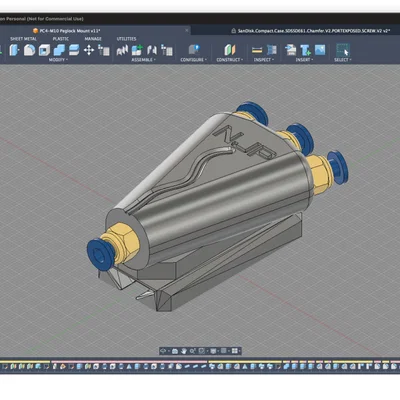Viewport: 400px width, 400px height.
Task: Click the last icon in Assemble group
Action: 167,50
